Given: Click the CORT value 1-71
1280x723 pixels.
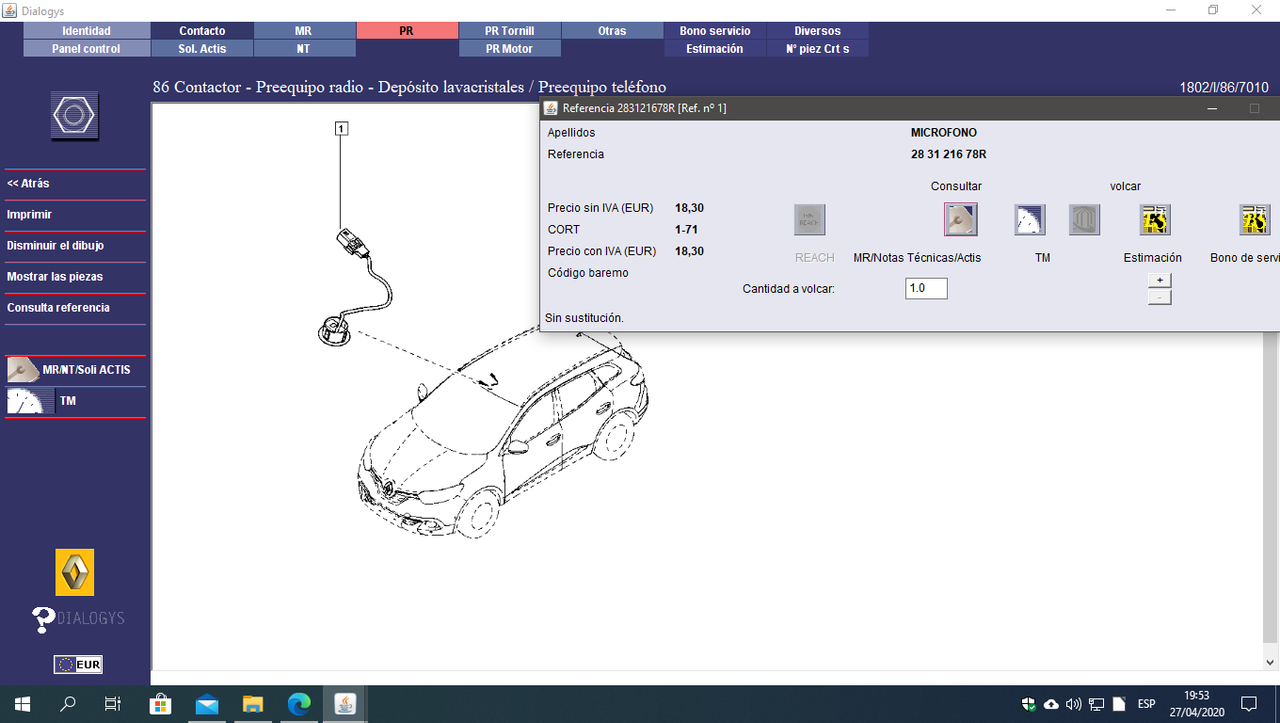Looking at the screenshot, I should (686, 230).
